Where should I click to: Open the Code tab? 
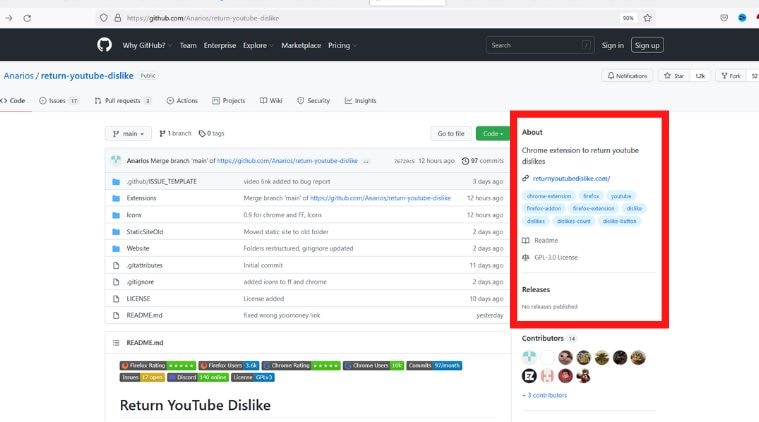(13, 101)
